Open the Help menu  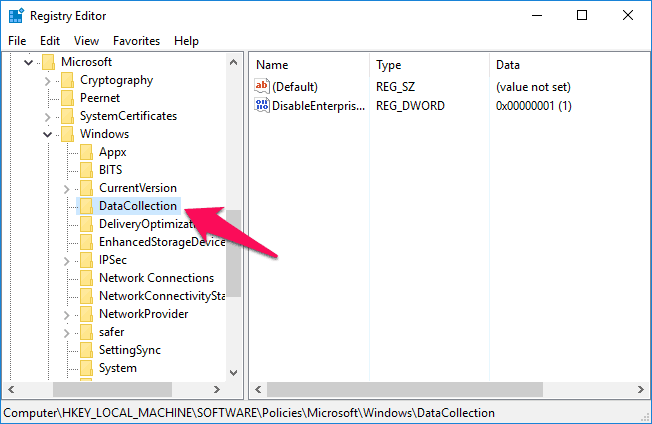tap(186, 41)
